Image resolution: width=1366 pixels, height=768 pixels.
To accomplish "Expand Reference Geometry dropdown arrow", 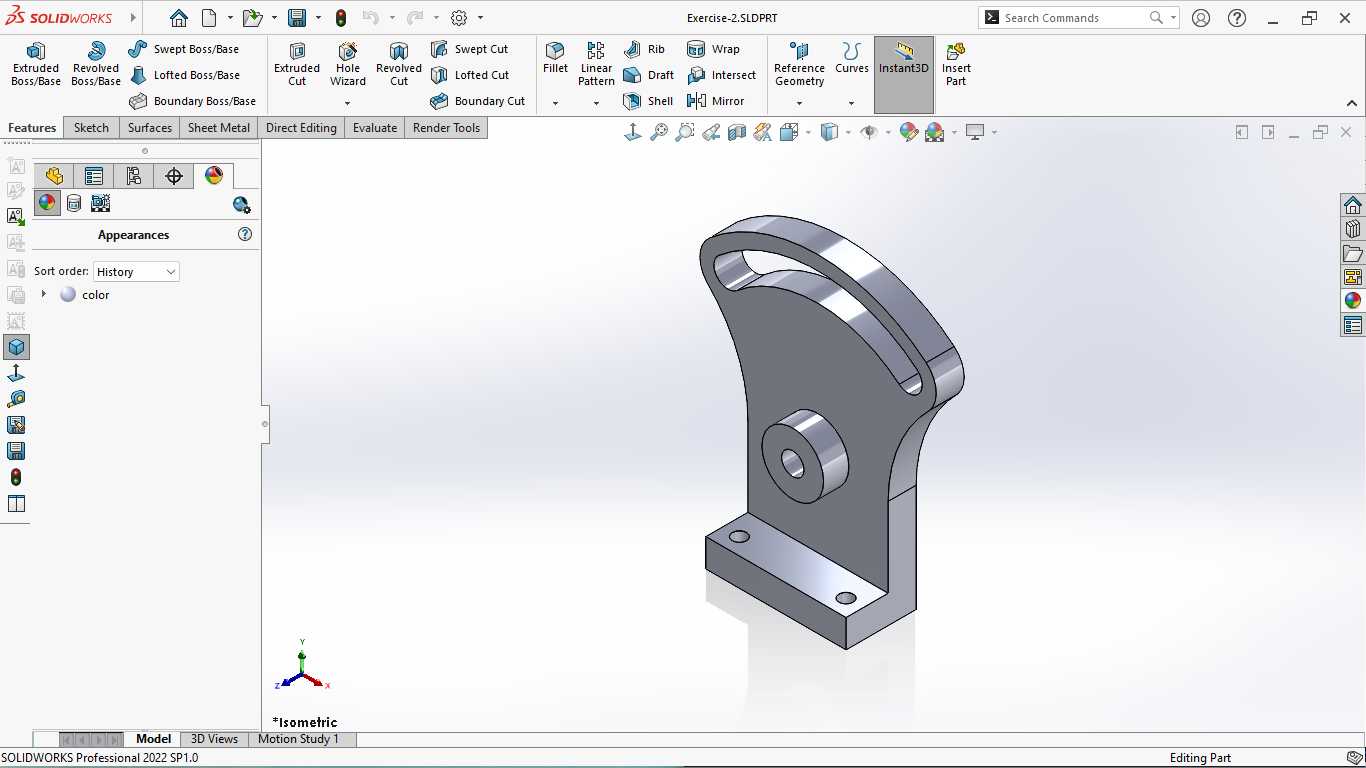I will coord(799,102).
